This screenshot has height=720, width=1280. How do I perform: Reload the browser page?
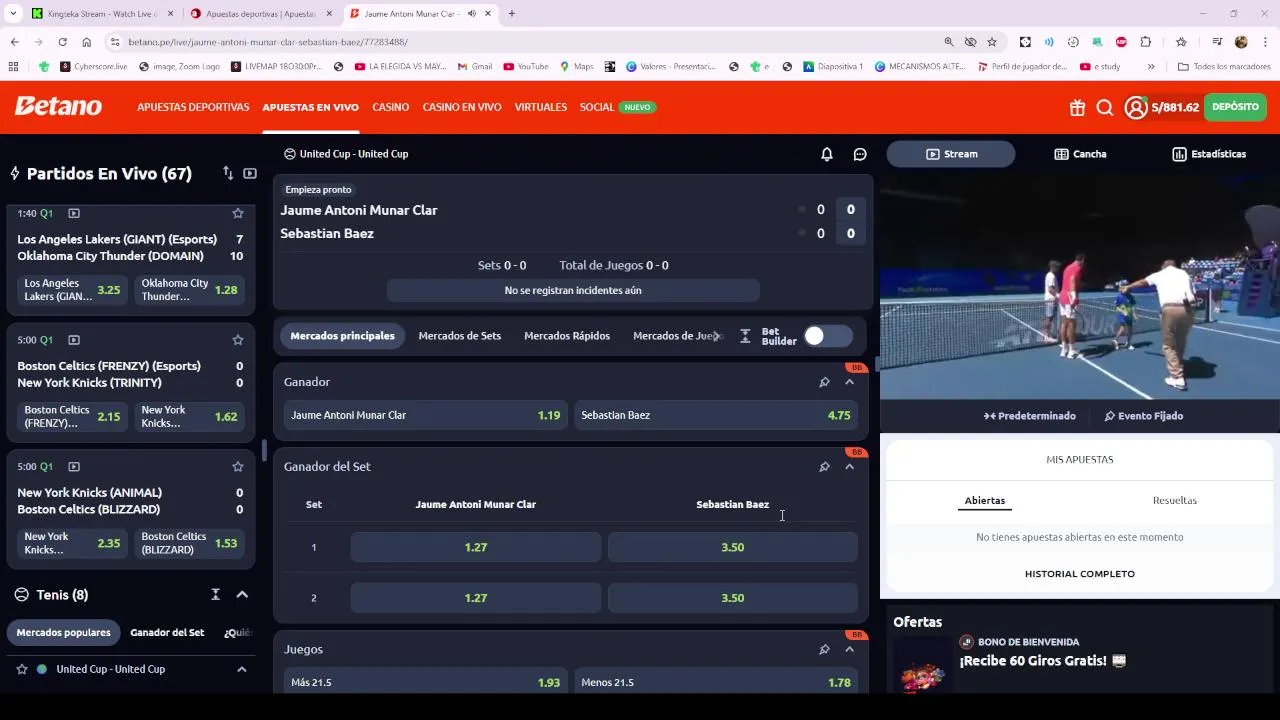click(62, 42)
